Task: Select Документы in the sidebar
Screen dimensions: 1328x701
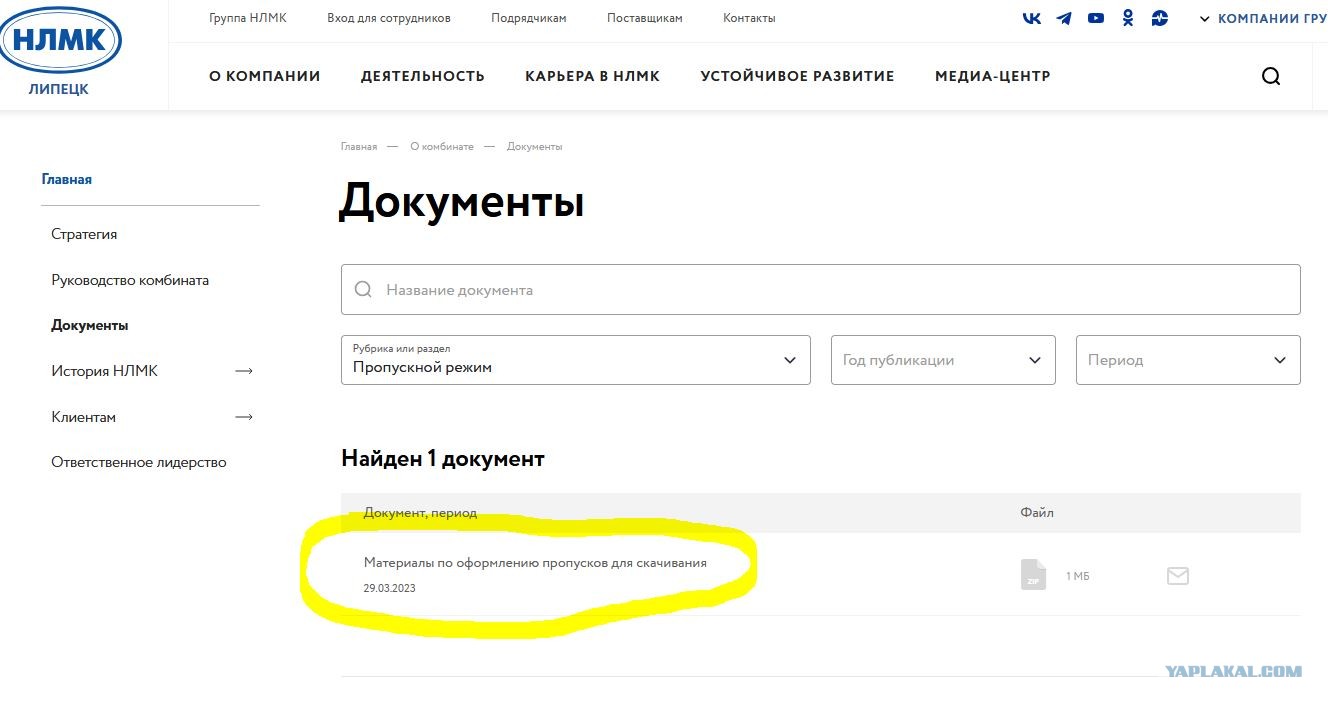Action: [90, 326]
